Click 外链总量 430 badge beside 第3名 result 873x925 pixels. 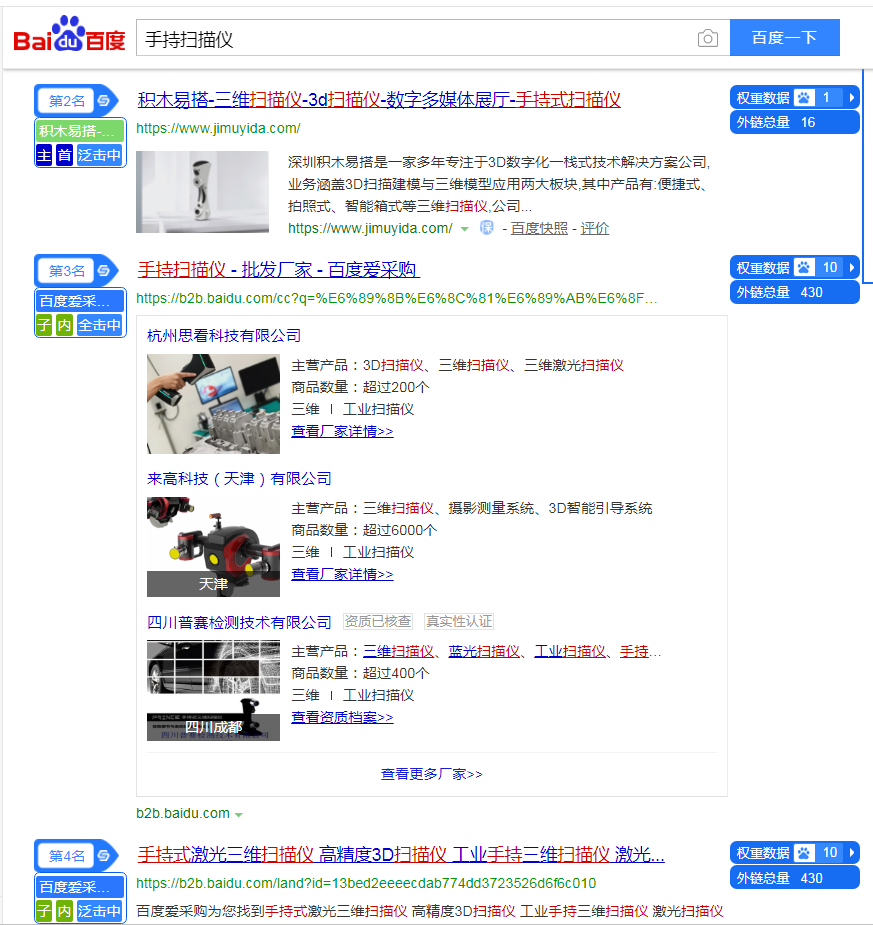point(794,292)
